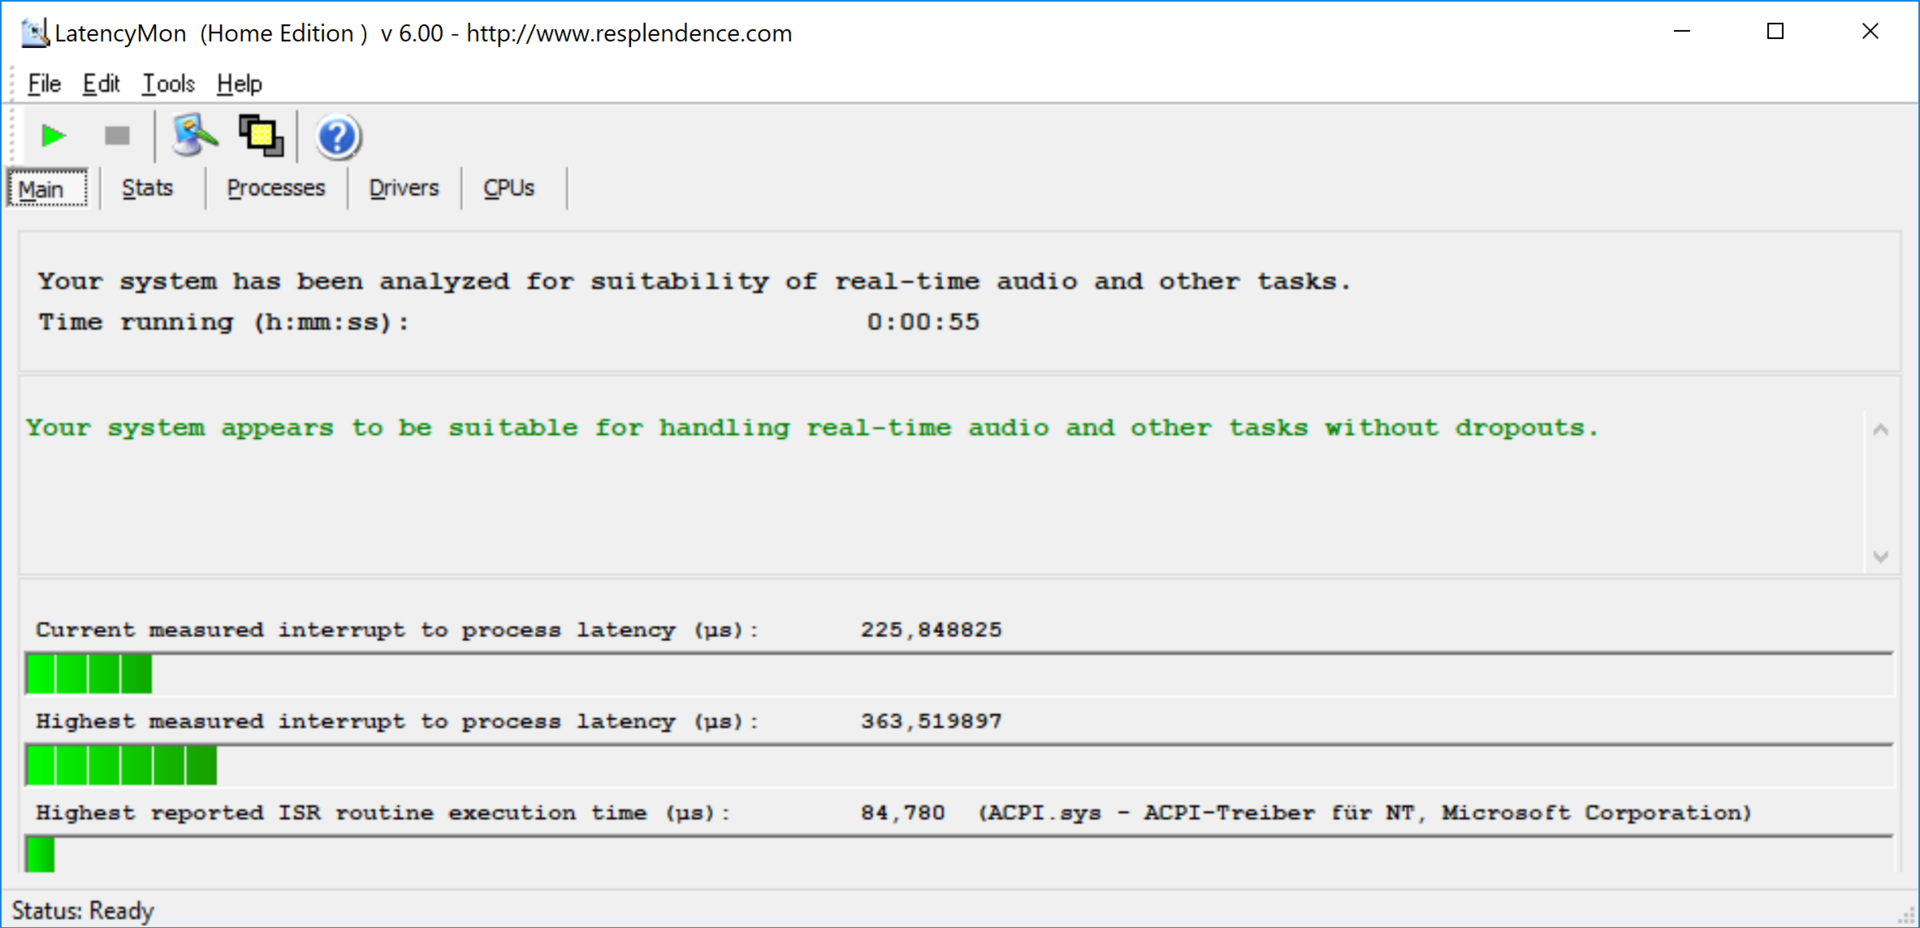1920x928 pixels.
Task: Switch to the Drivers tab
Action: pos(404,188)
